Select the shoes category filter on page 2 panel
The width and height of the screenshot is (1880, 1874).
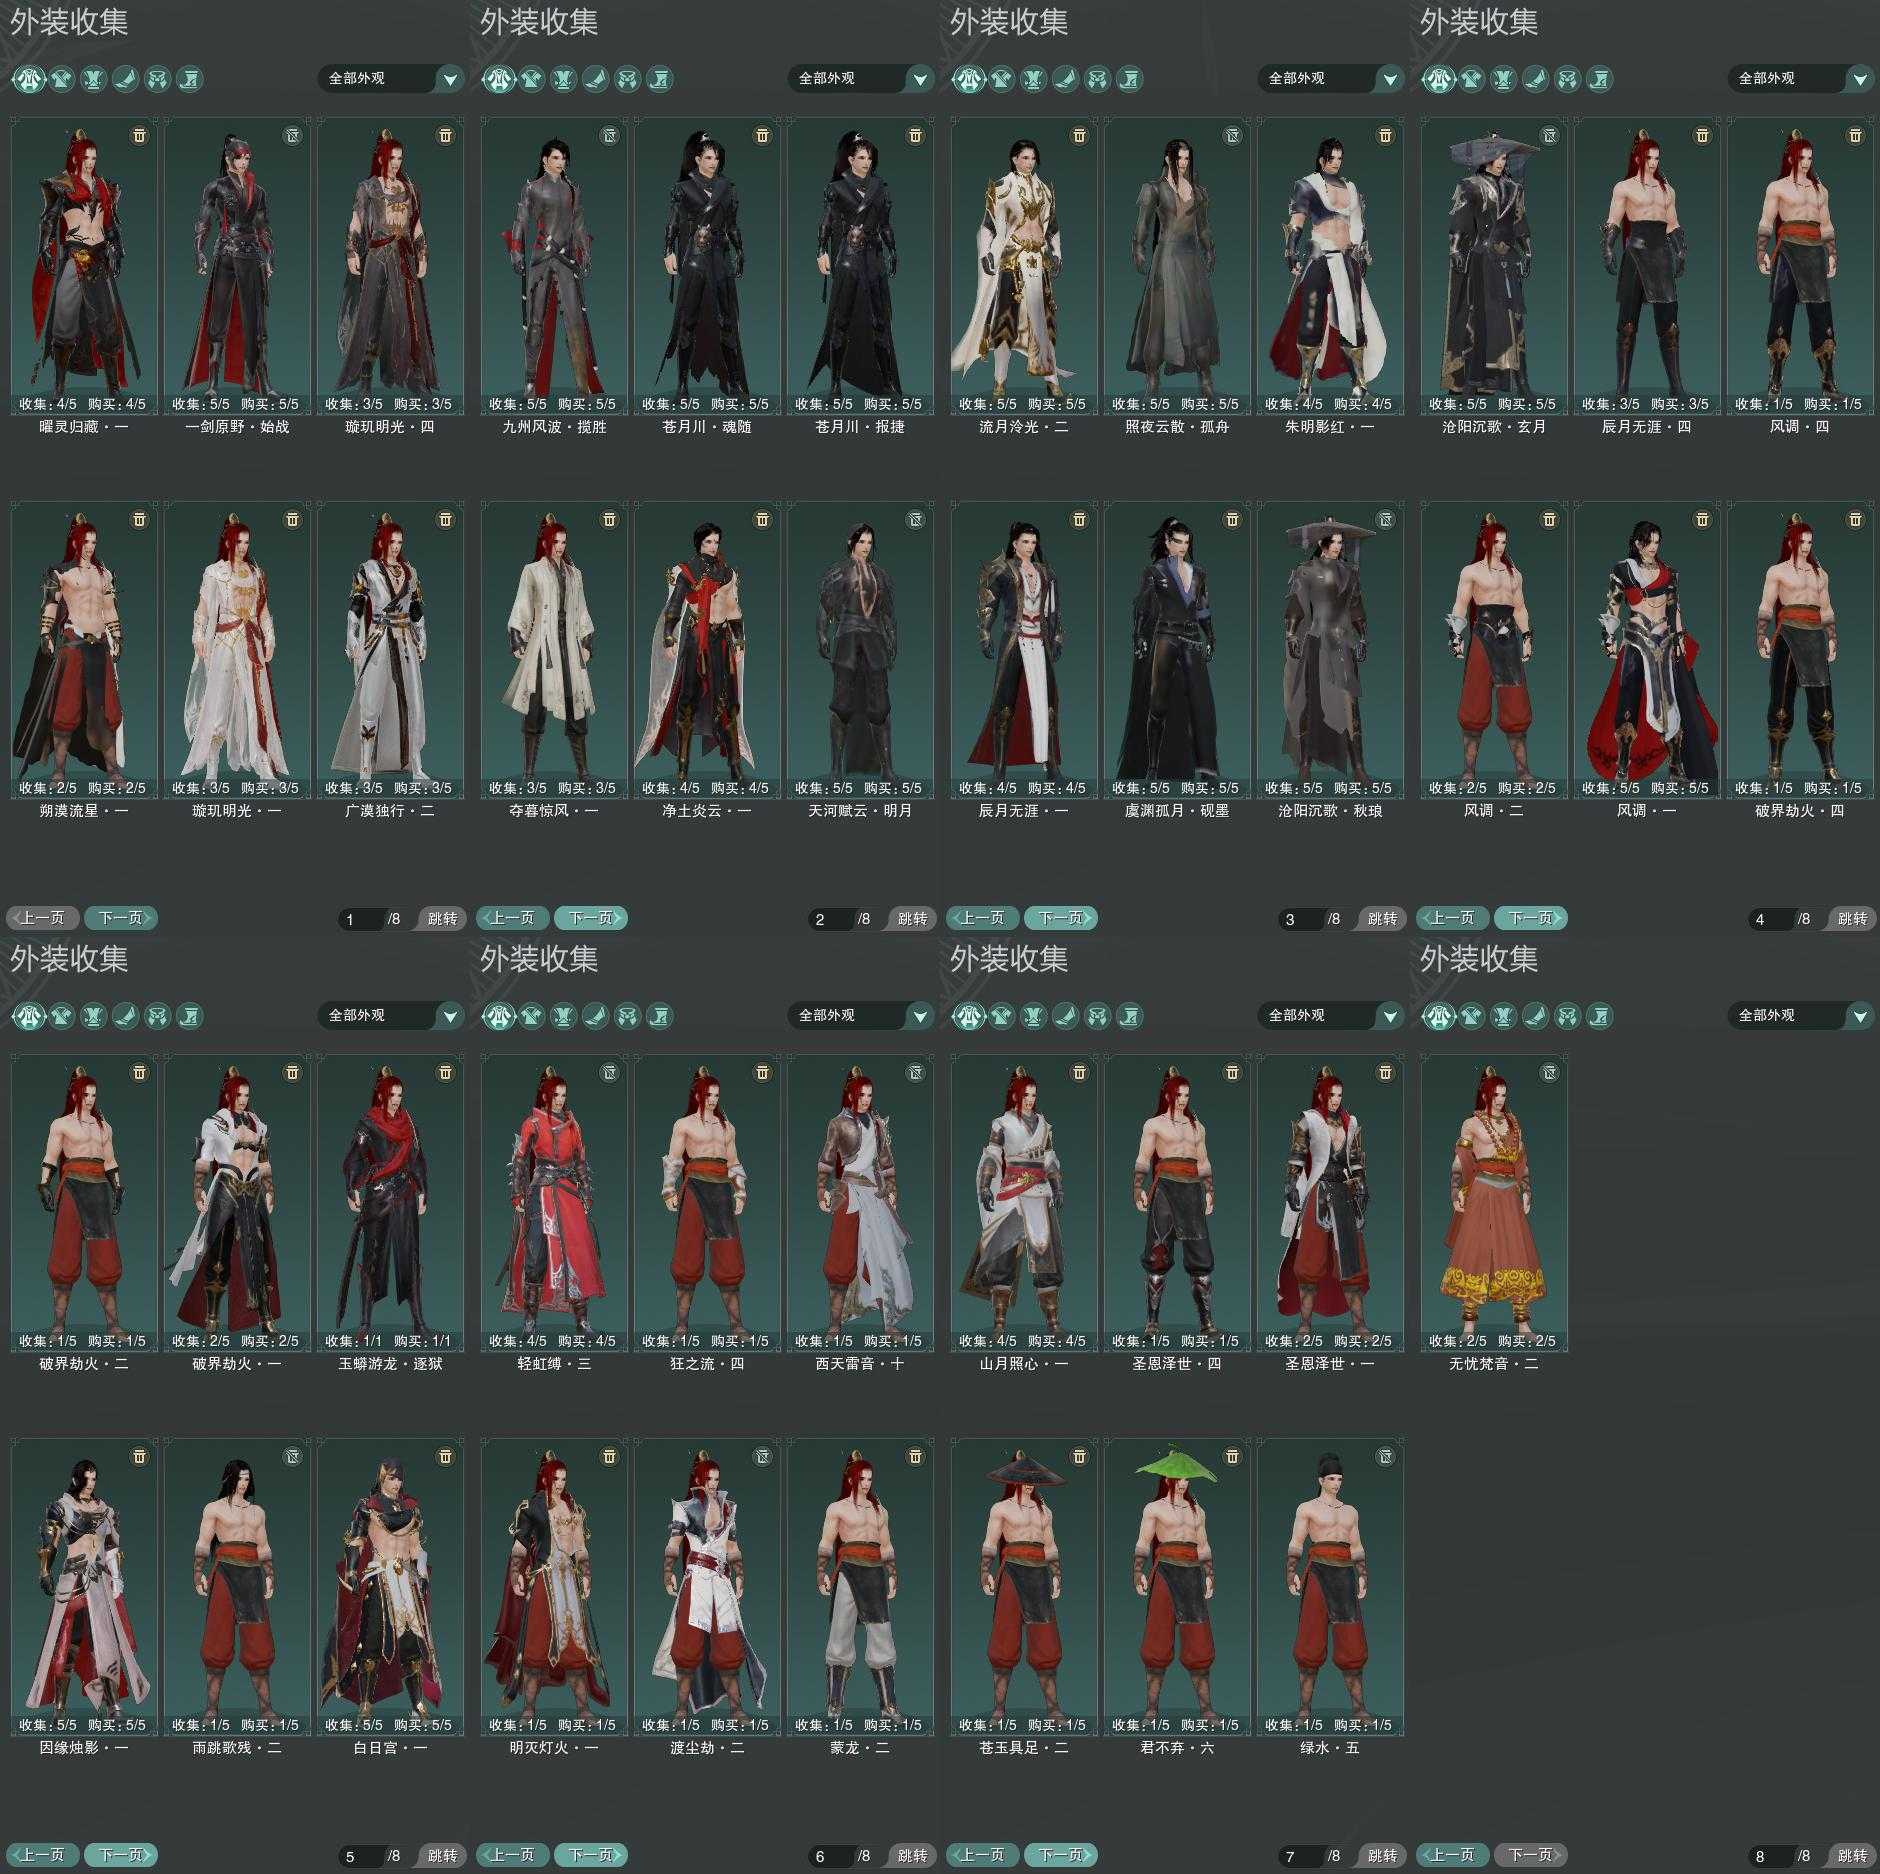pyautogui.click(x=595, y=78)
